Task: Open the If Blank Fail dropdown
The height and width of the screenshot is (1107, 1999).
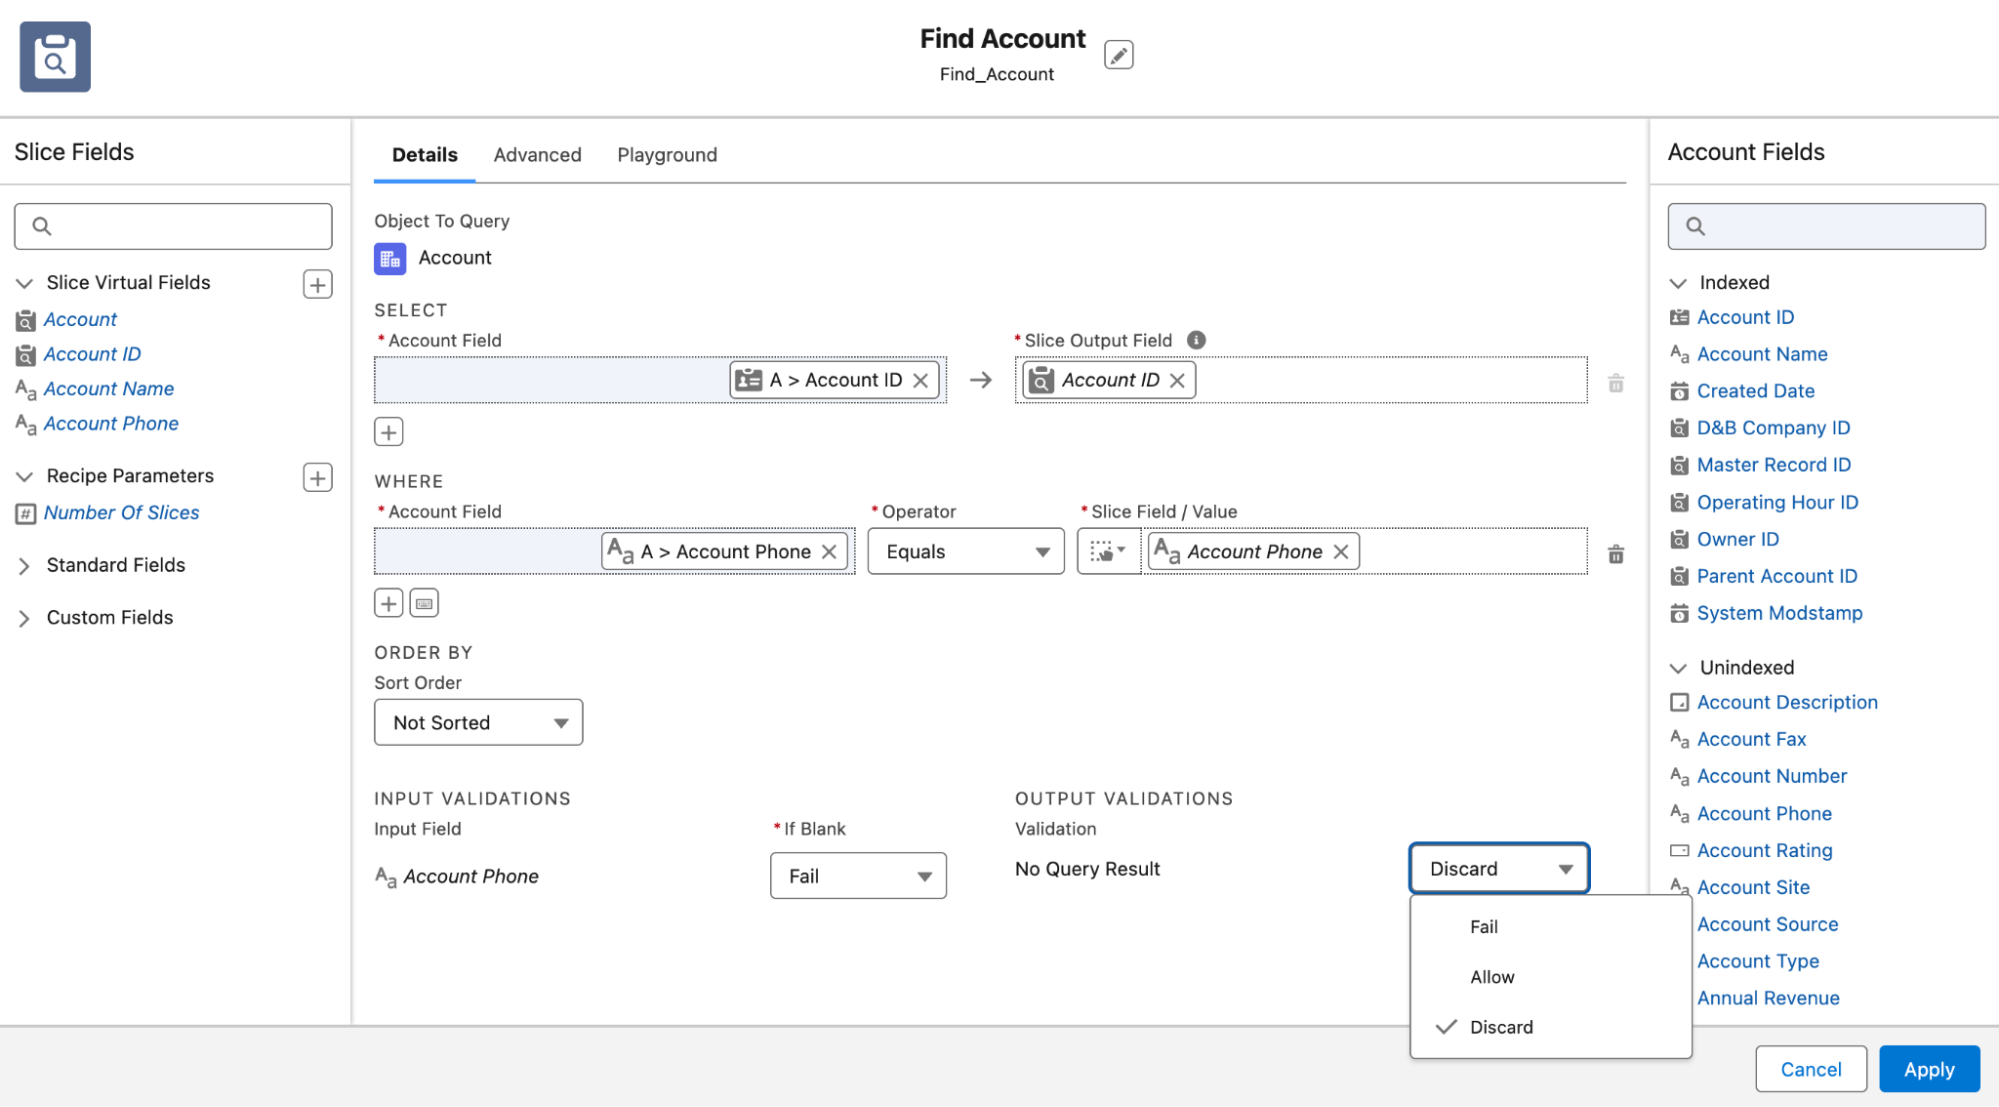Action: tap(857, 876)
